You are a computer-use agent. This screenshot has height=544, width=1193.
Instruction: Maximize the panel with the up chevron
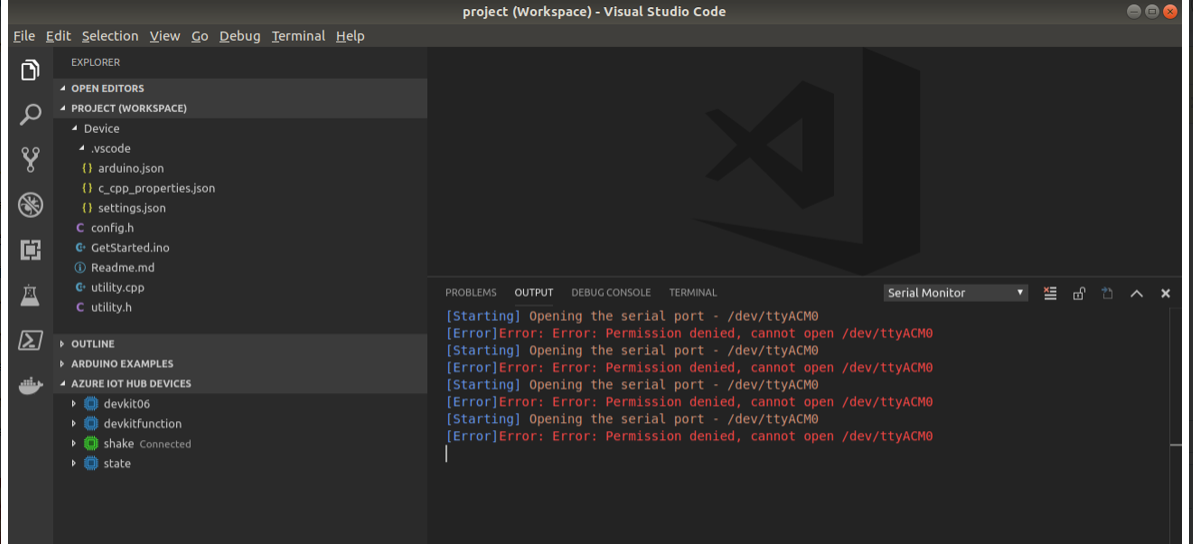click(x=1137, y=293)
